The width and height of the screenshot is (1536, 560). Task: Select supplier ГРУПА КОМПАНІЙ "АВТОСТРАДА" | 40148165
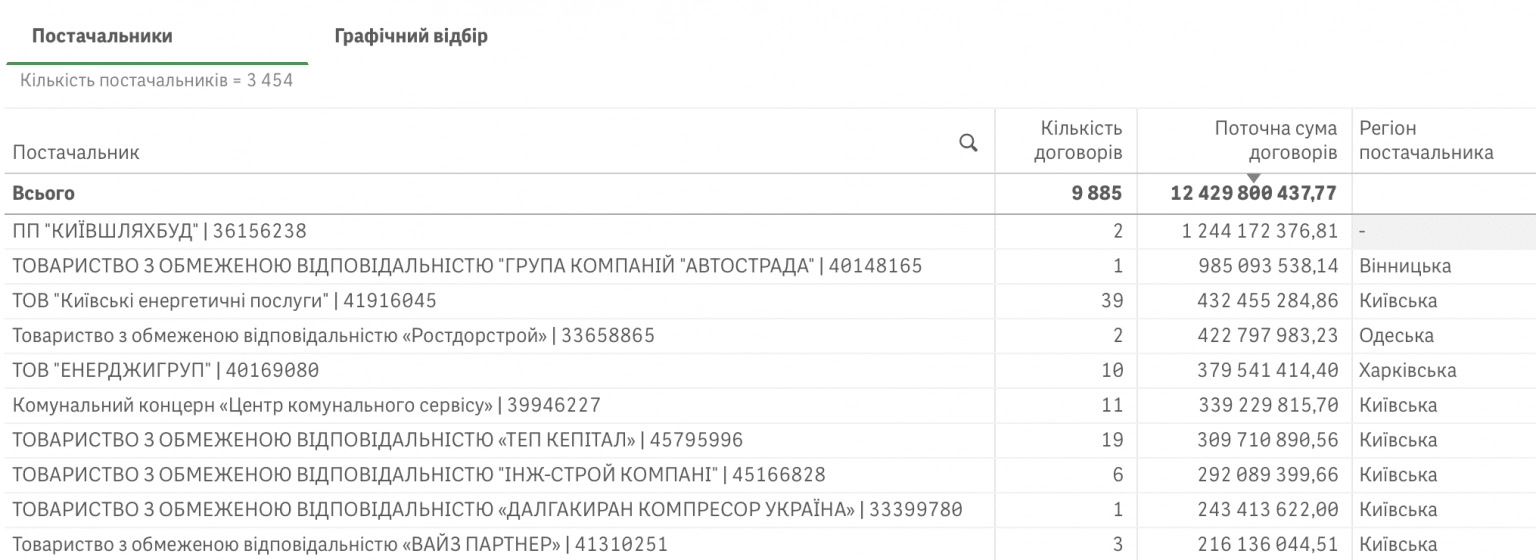point(467,266)
